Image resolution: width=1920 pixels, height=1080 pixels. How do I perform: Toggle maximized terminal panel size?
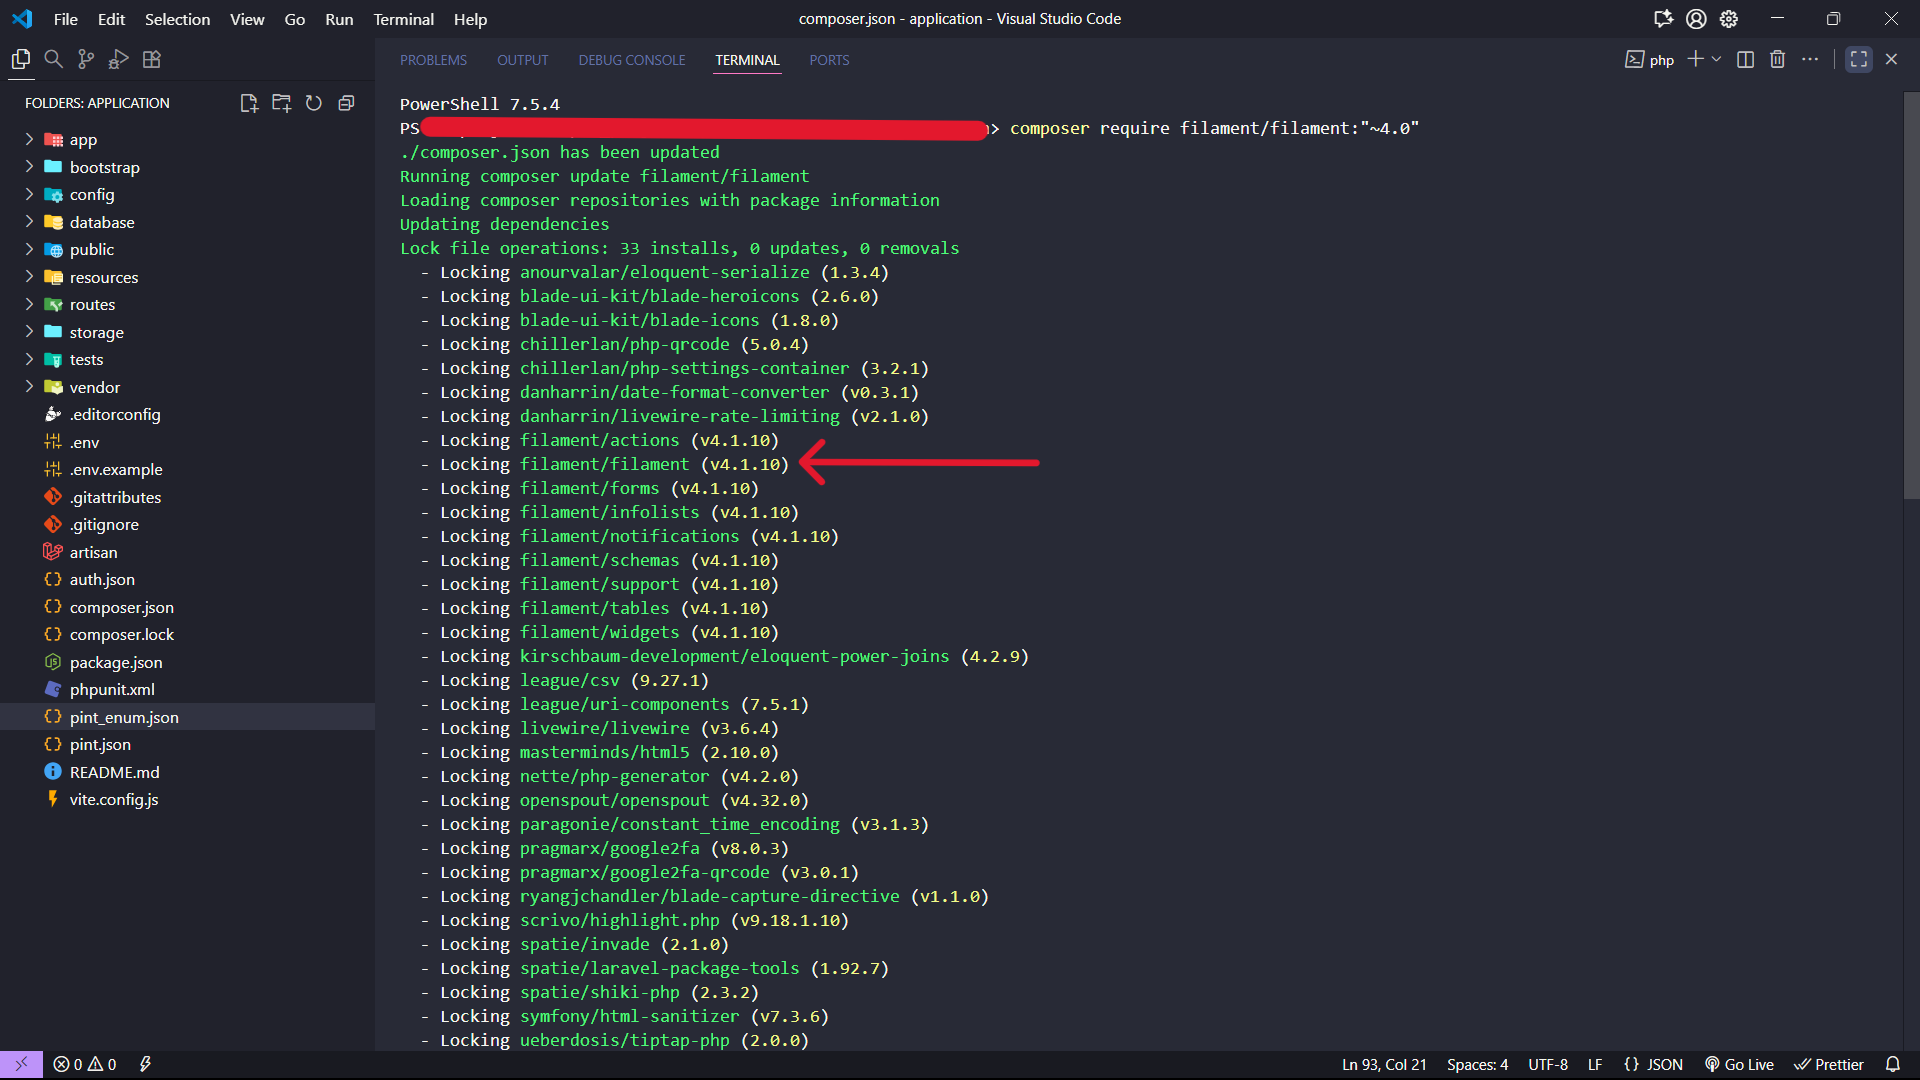pyautogui.click(x=1858, y=59)
